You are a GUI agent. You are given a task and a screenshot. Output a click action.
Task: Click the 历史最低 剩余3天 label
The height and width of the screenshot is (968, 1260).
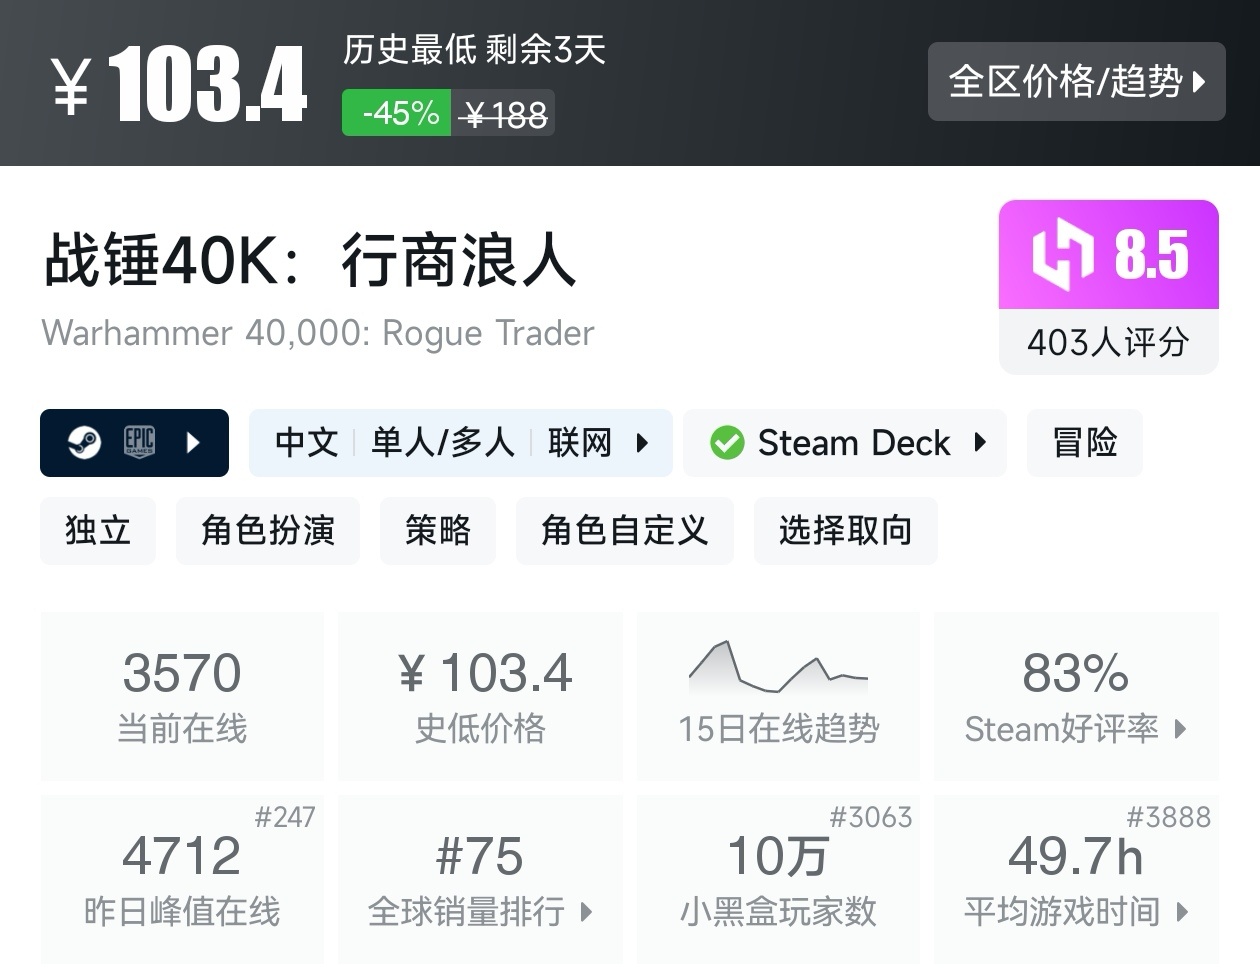coord(475,50)
